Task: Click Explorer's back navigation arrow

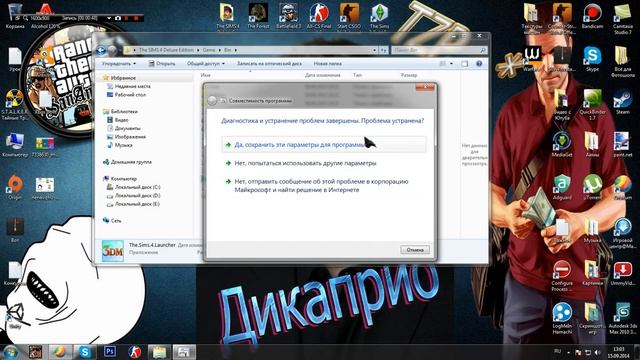Action: pyautogui.click(x=101, y=50)
